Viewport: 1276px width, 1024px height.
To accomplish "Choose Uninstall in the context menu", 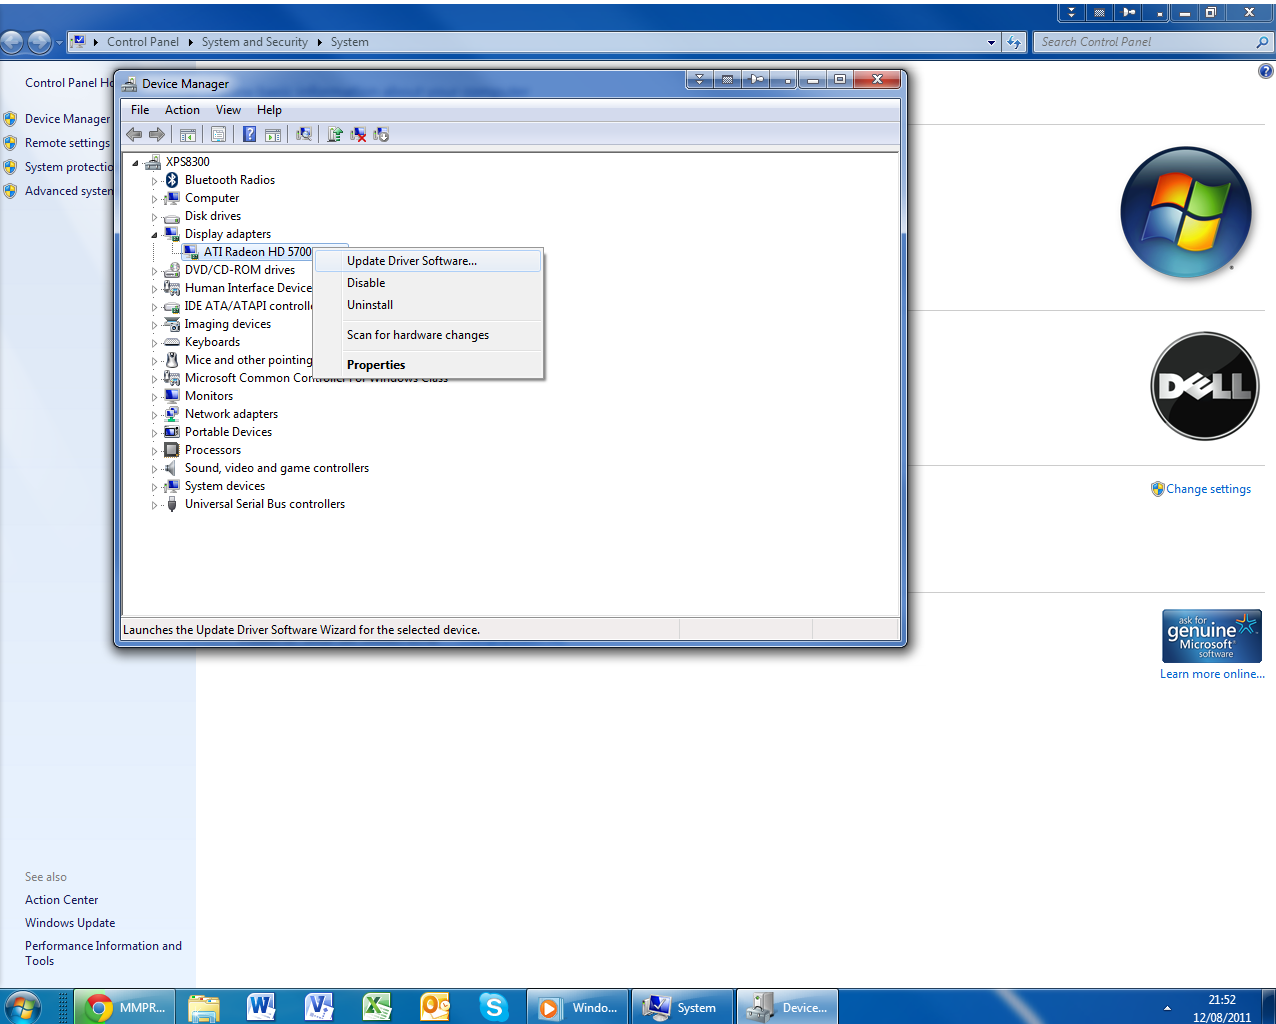I will [x=428, y=305].
